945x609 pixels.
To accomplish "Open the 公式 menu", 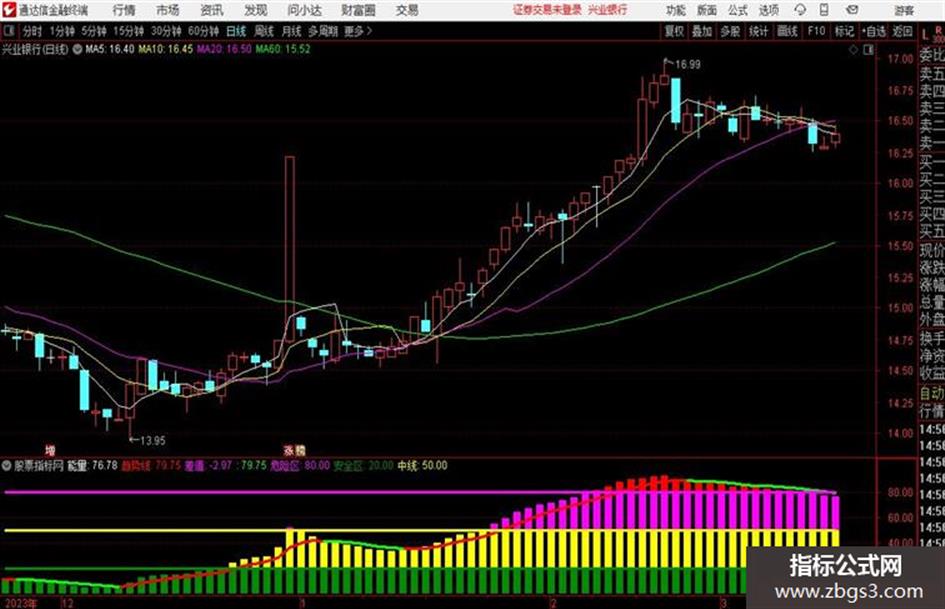I will (x=738, y=10).
